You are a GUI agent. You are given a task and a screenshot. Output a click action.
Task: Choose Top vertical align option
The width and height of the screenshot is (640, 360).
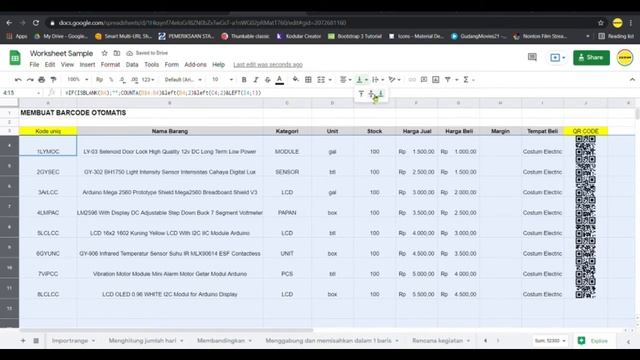pos(361,94)
